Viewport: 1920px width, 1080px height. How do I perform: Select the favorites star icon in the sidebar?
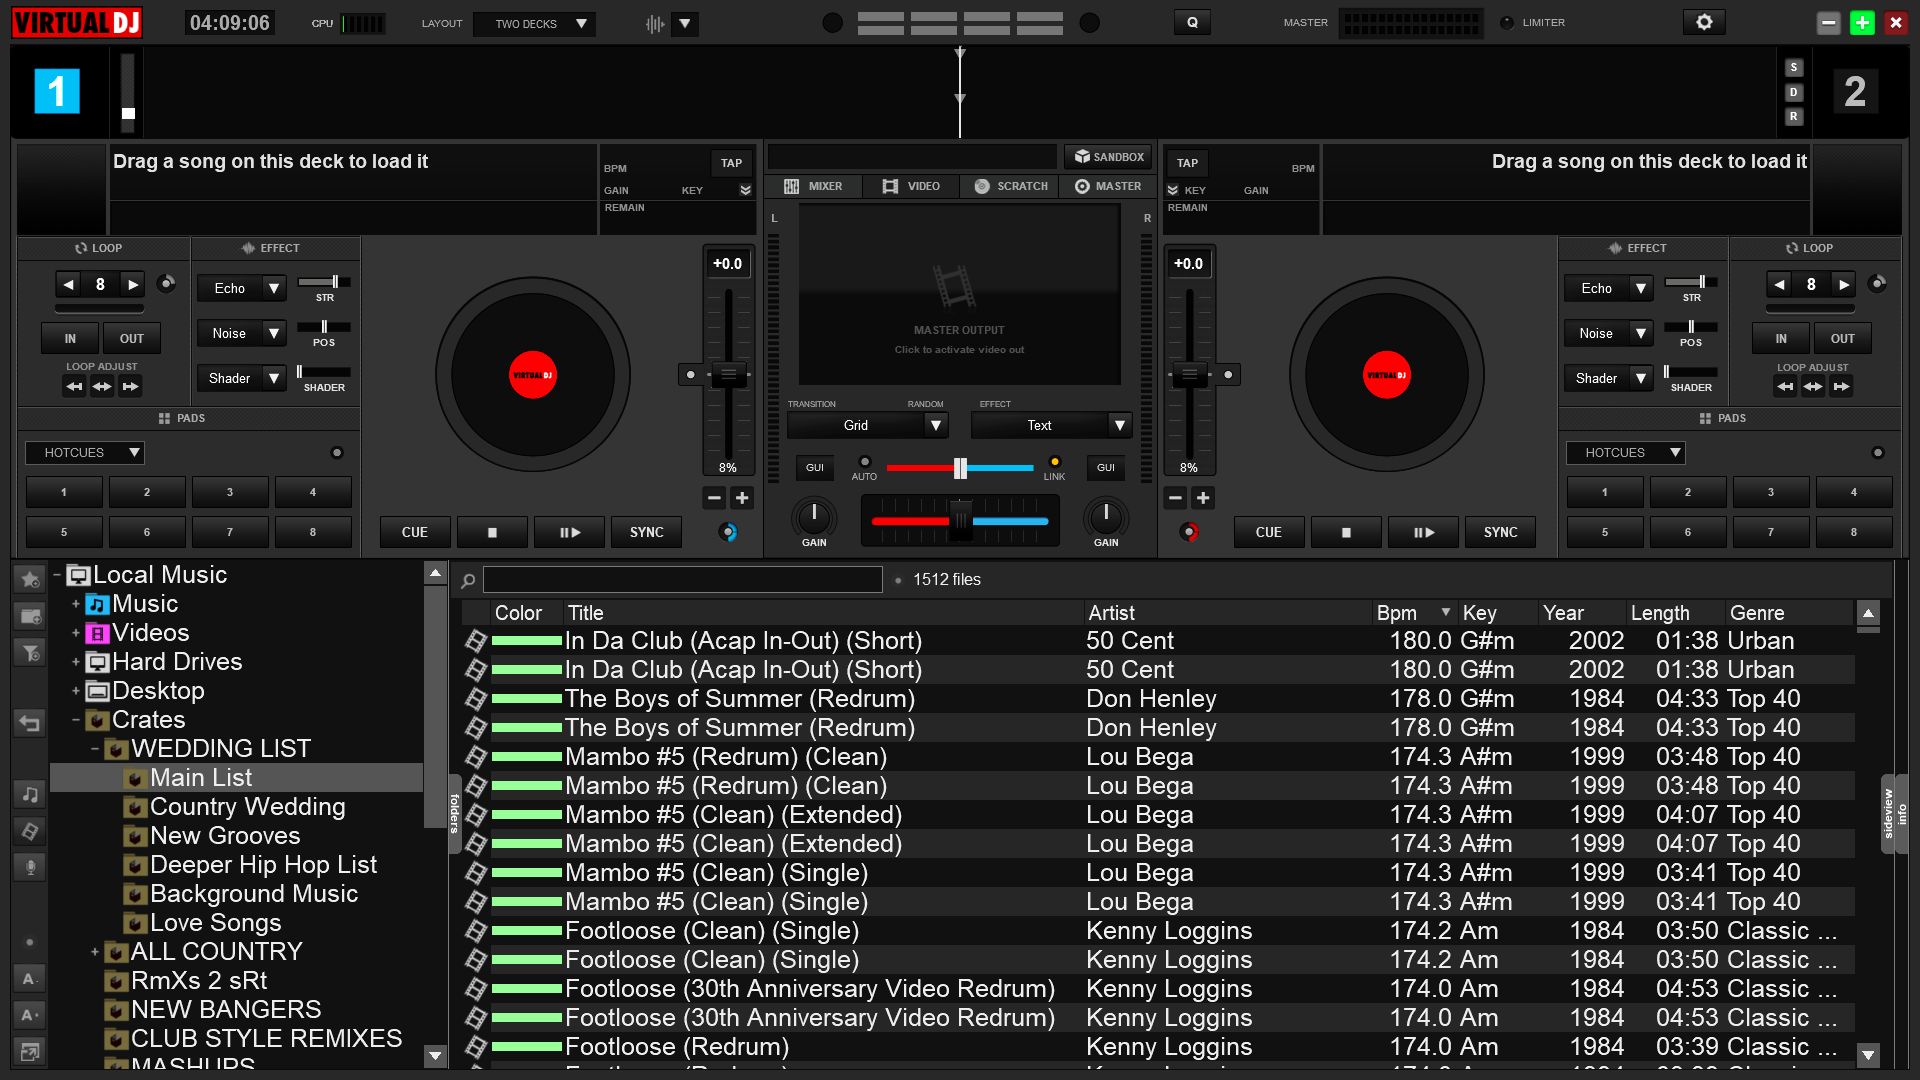(29, 579)
